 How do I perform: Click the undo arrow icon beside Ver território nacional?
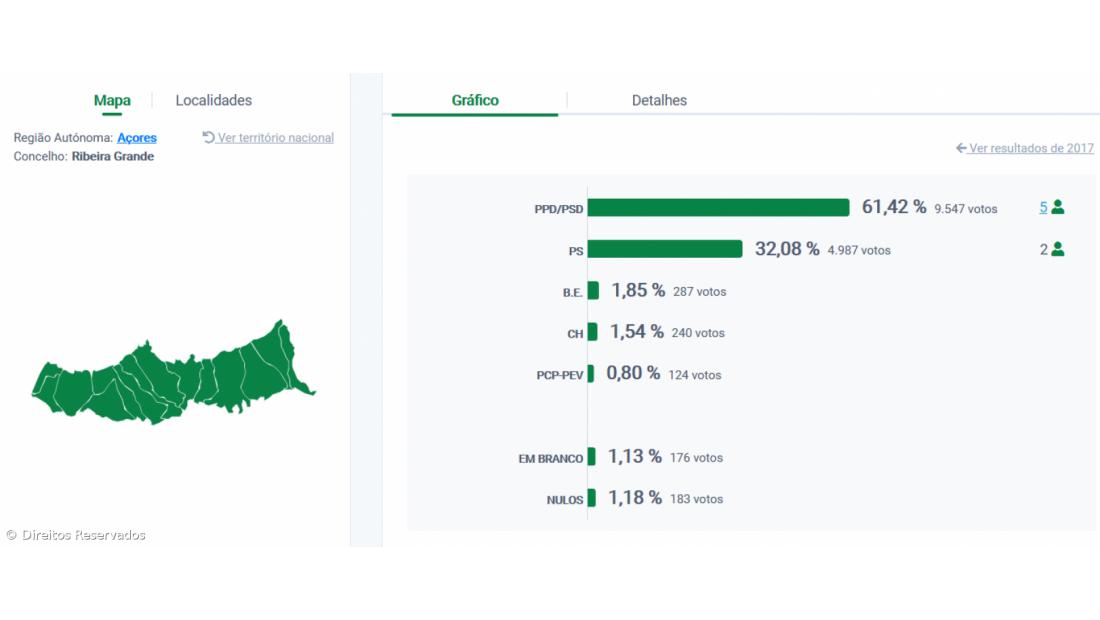click(x=208, y=137)
